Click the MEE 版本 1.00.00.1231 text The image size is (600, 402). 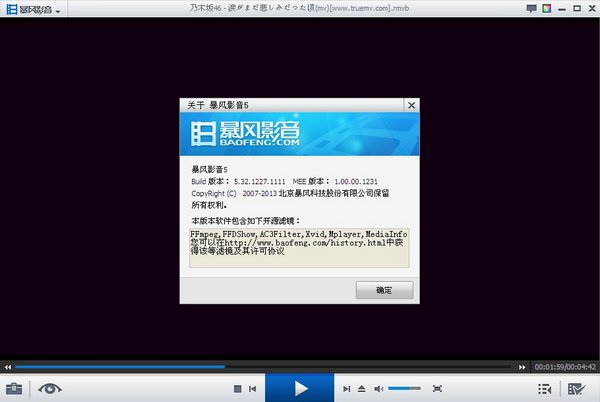(335, 182)
